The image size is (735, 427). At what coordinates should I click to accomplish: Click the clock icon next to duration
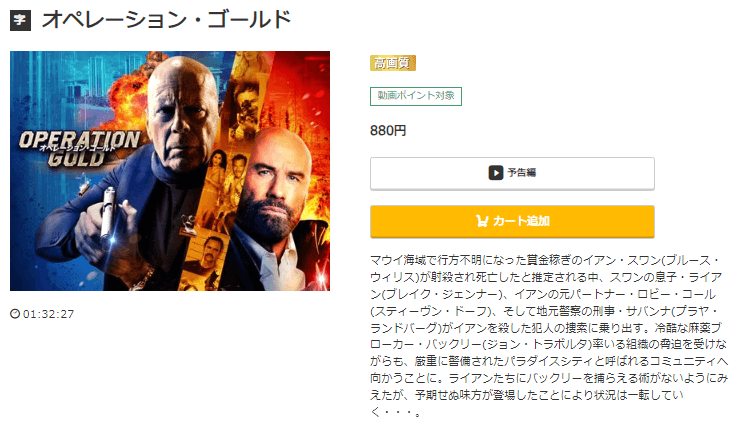(x=15, y=314)
